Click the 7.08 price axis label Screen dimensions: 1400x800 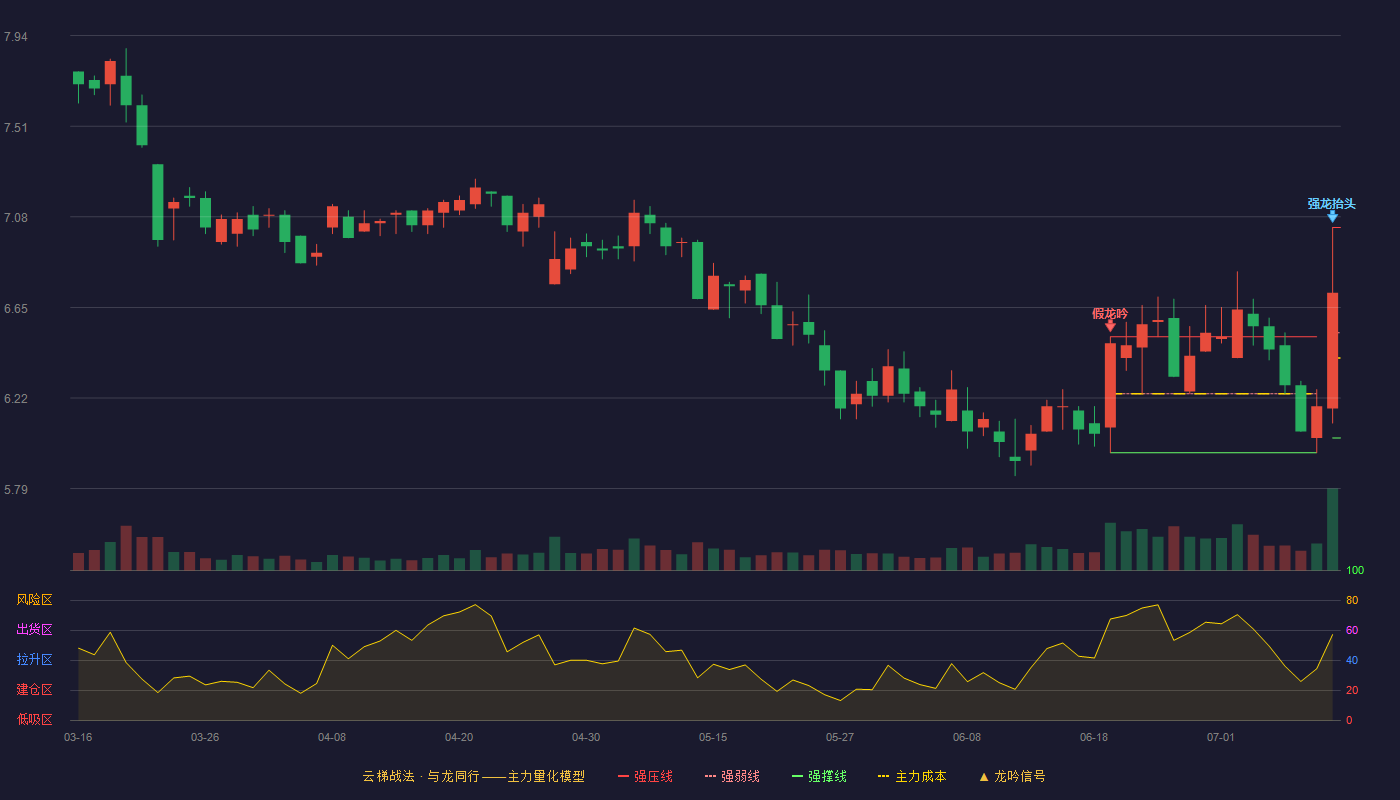pyautogui.click(x=16, y=218)
